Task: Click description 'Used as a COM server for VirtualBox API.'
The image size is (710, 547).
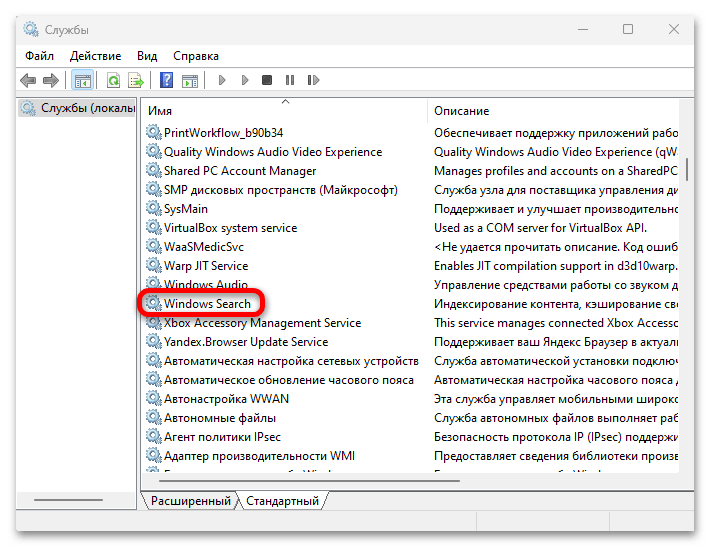Action: 540,228
